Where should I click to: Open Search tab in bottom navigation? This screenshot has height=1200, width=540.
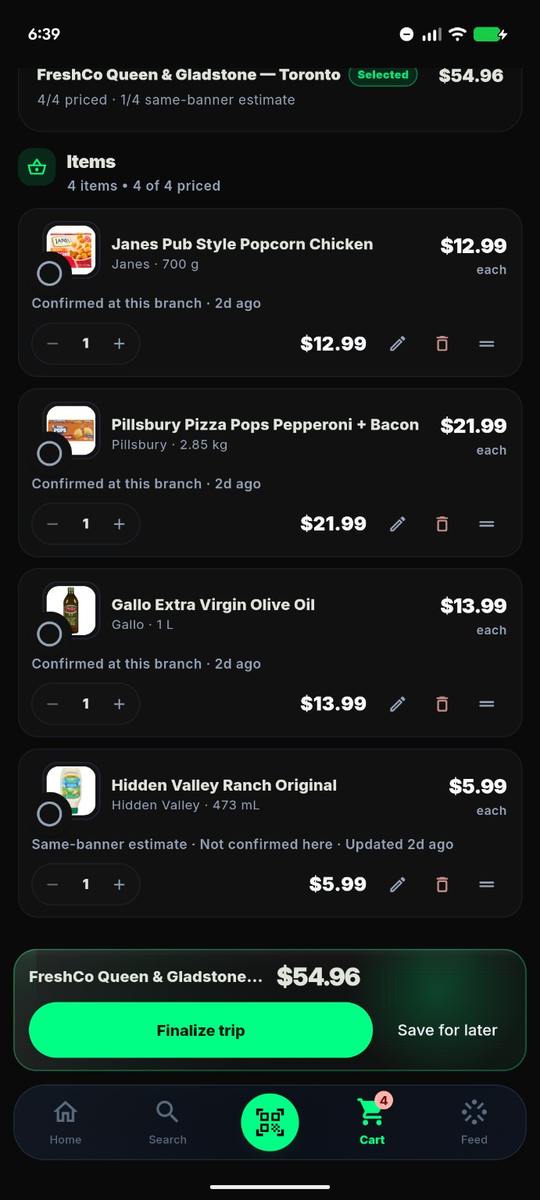[x=168, y=1122]
